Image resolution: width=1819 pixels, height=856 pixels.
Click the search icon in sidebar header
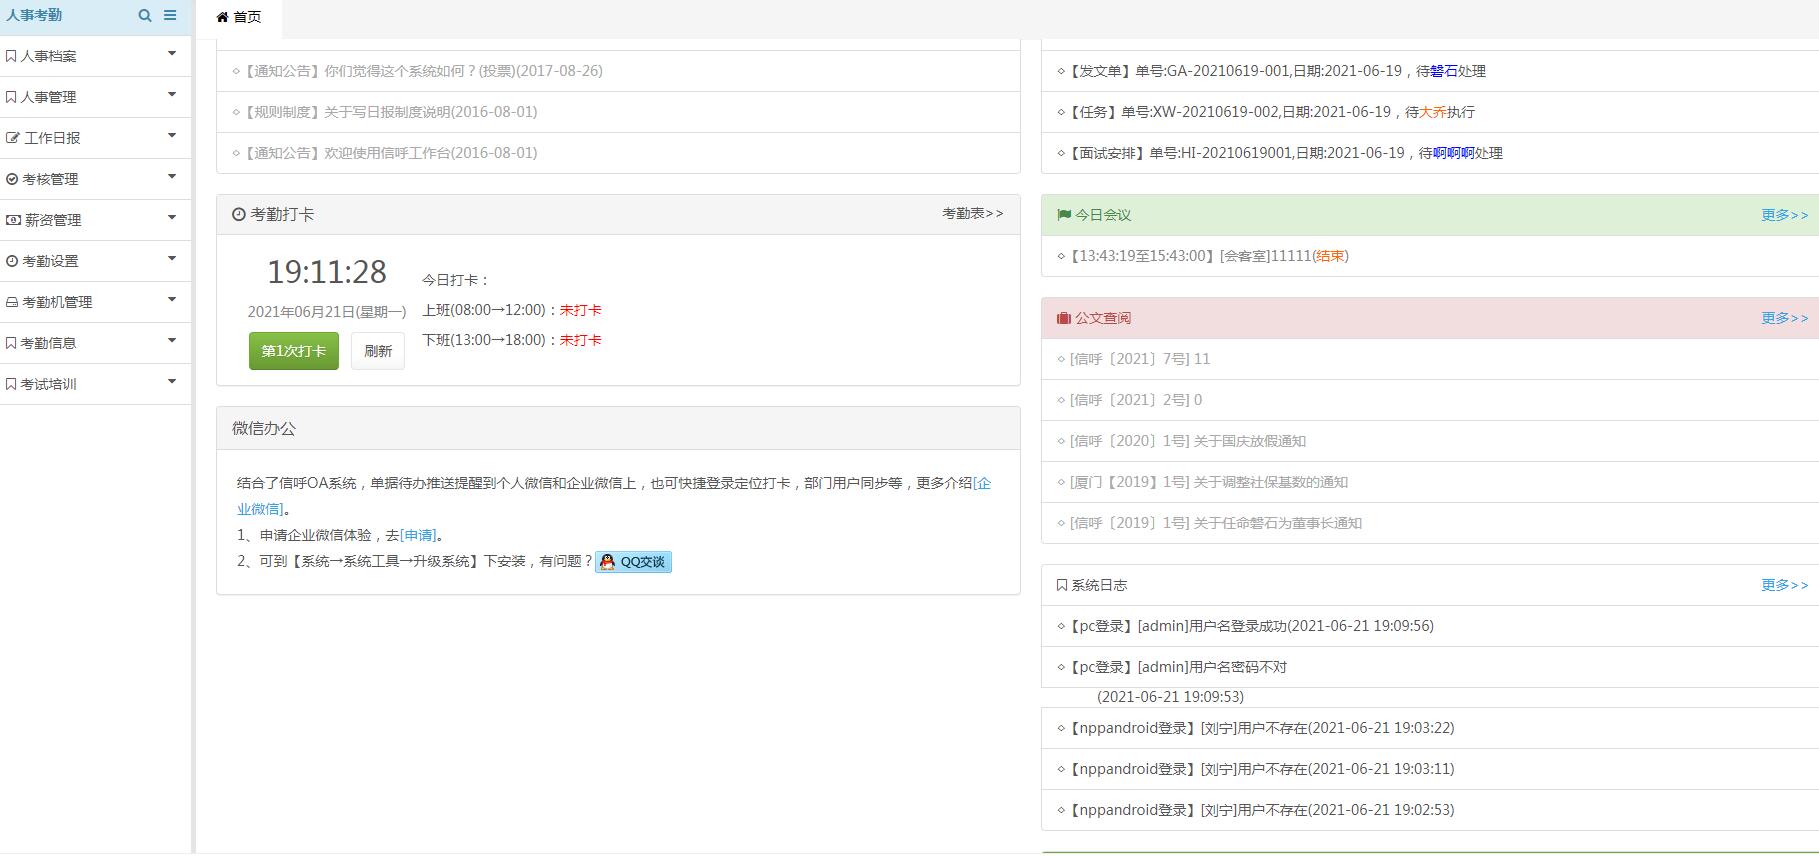coord(145,16)
